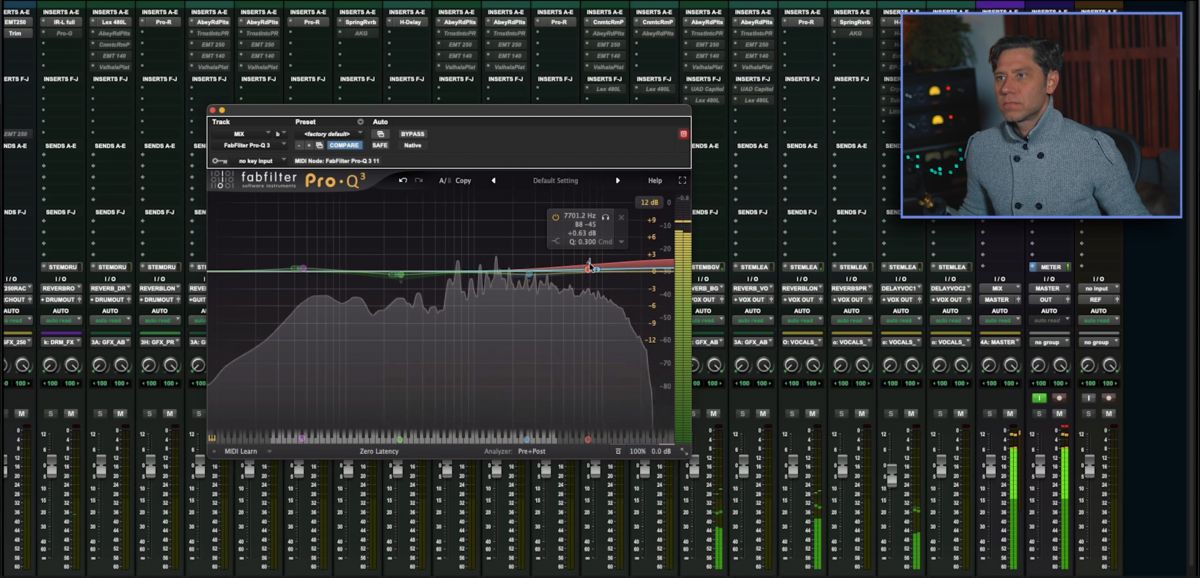
Task: Toggle SAFE mode in the plugin header
Action: coord(380,146)
